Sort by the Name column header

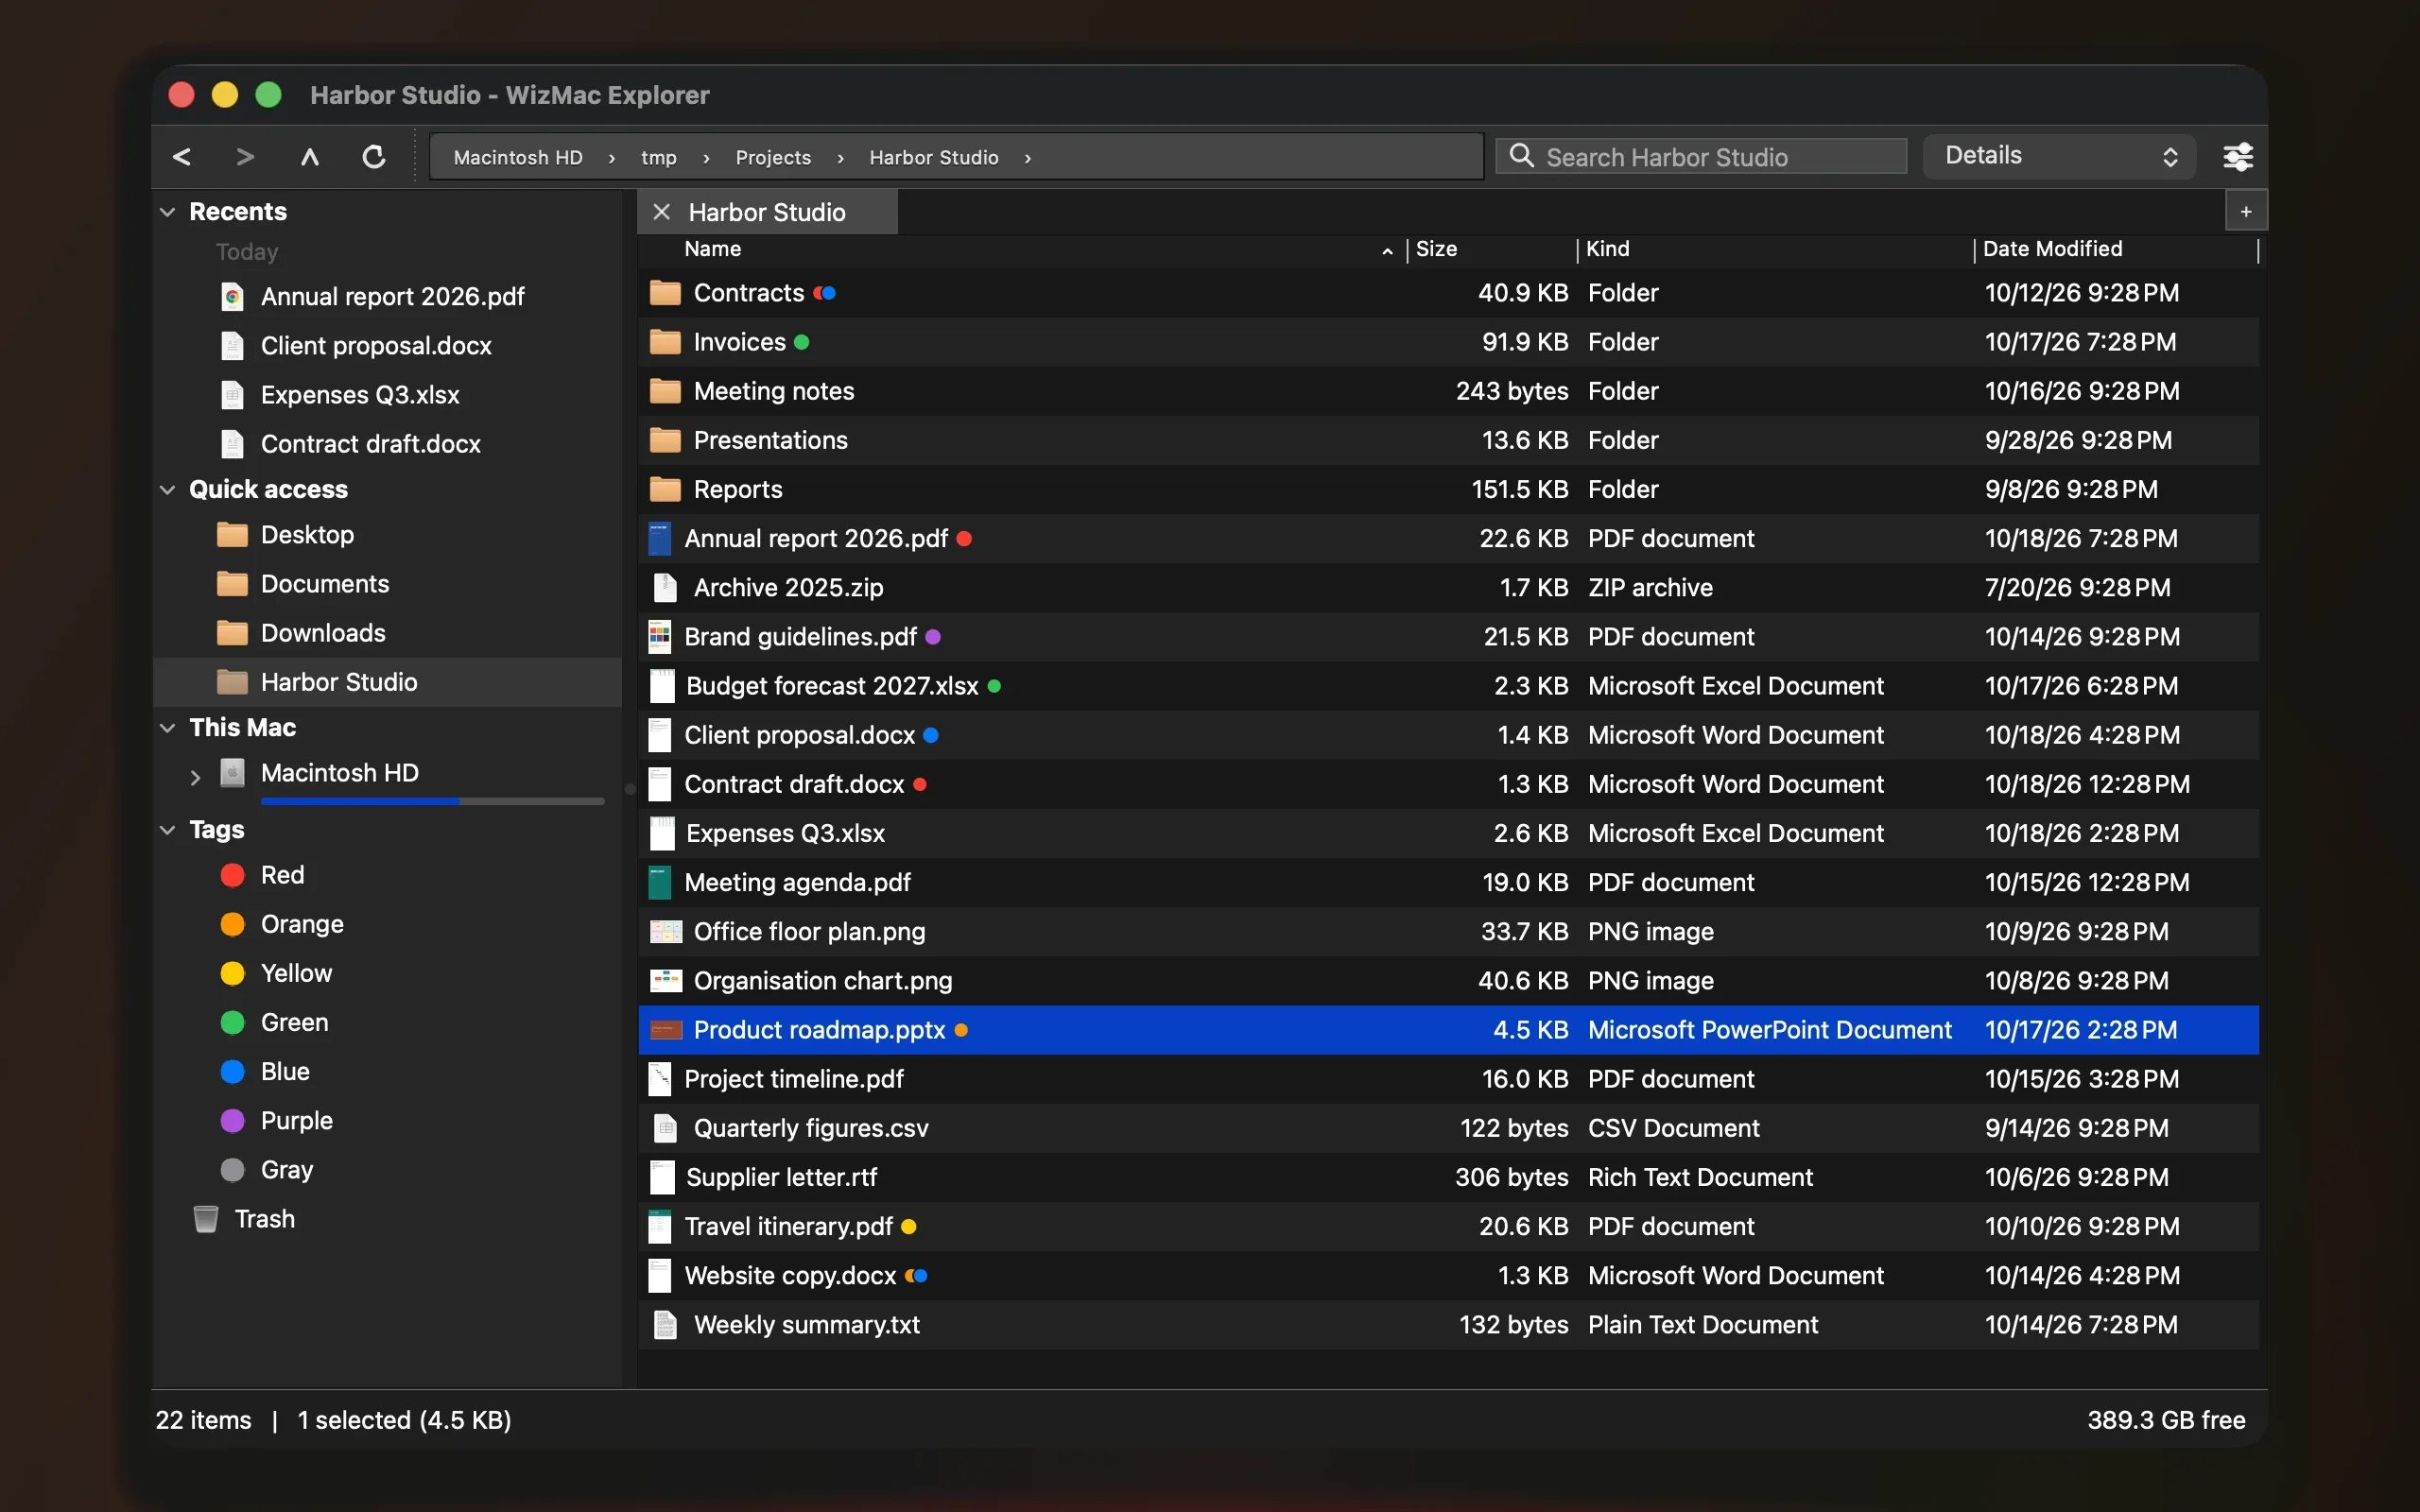pyautogui.click(x=1022, y=249)
